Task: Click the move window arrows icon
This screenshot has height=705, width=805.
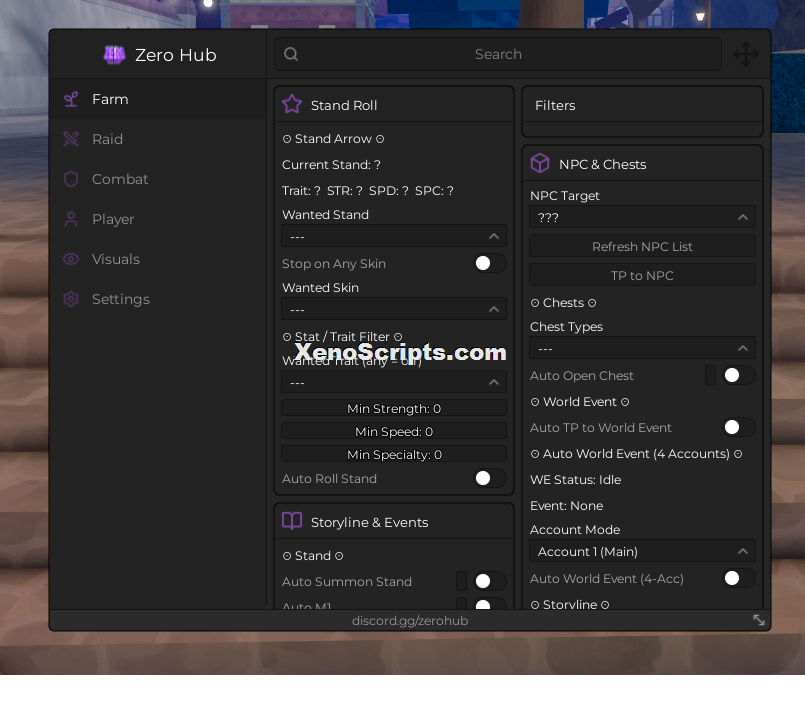Action: coord(745,54)
